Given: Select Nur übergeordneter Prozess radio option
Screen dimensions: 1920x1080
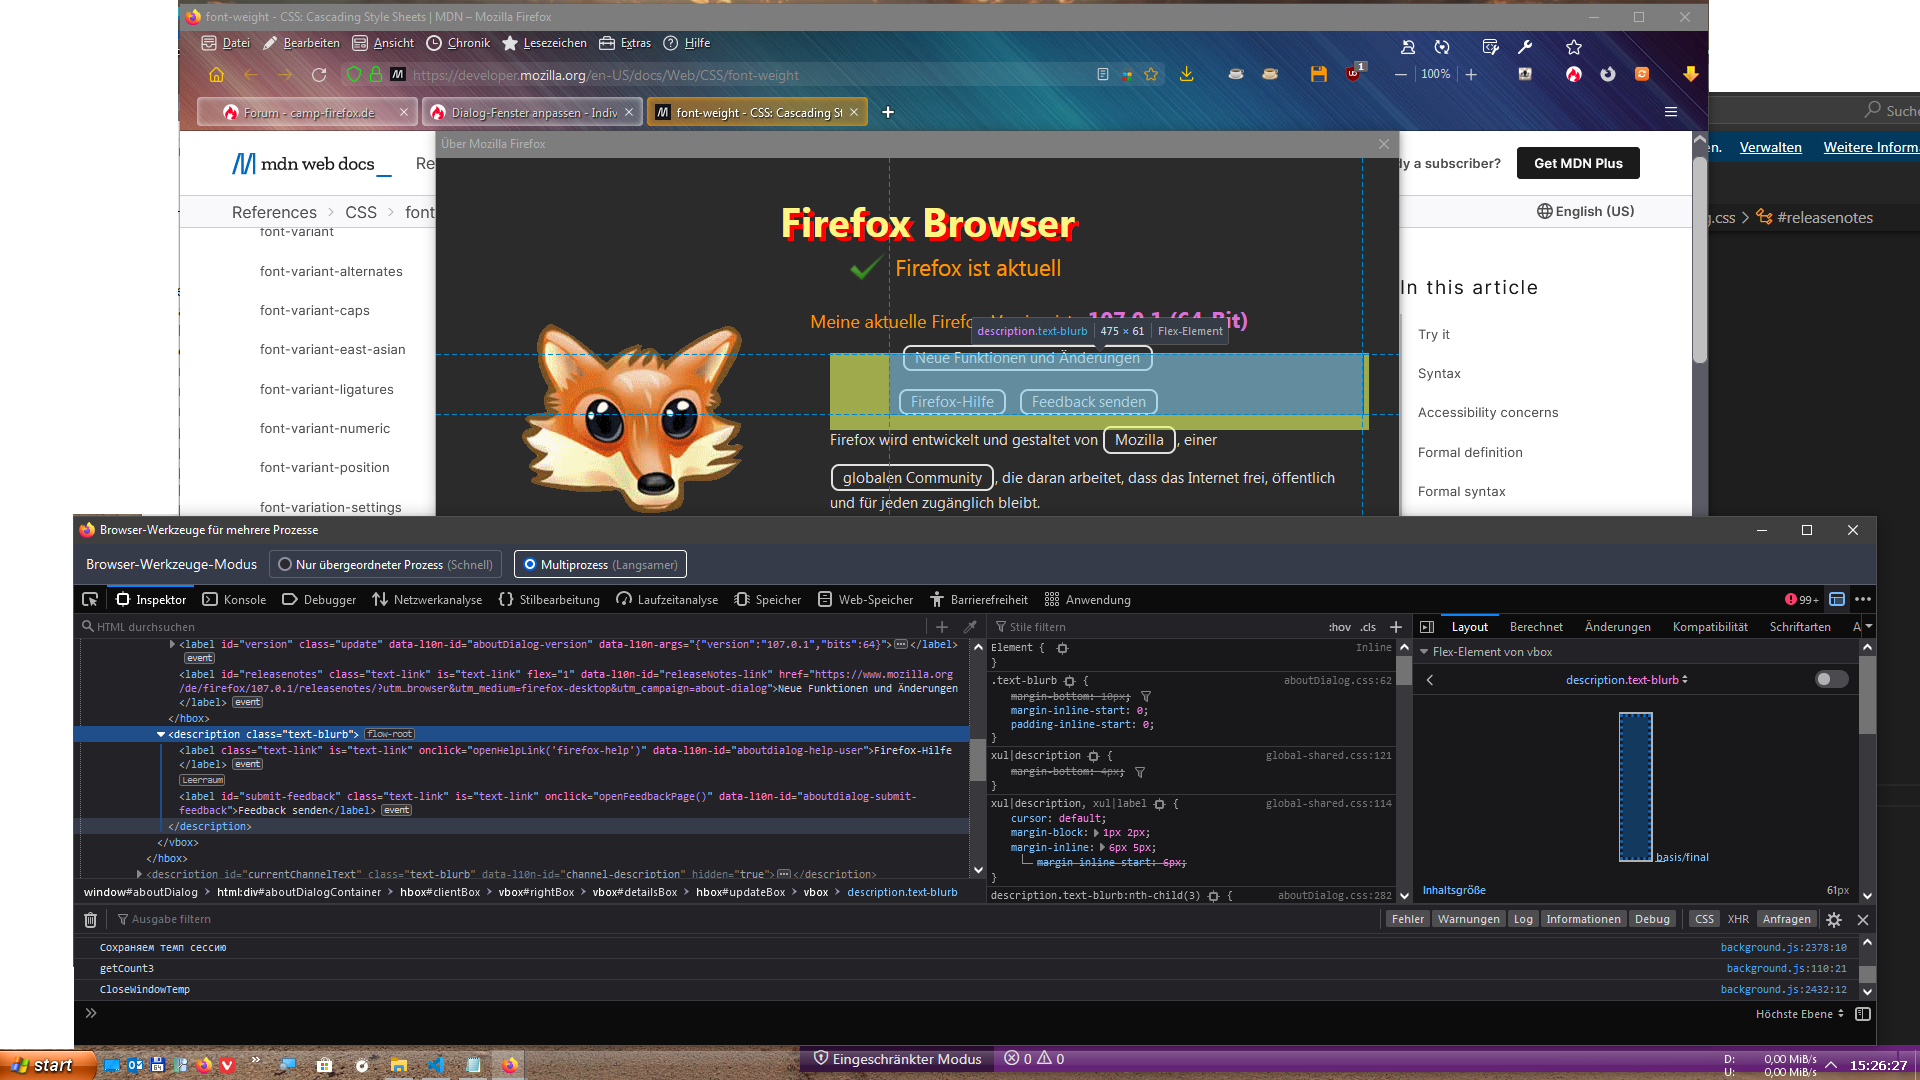Looking at the screenshot, I should 286,564.
